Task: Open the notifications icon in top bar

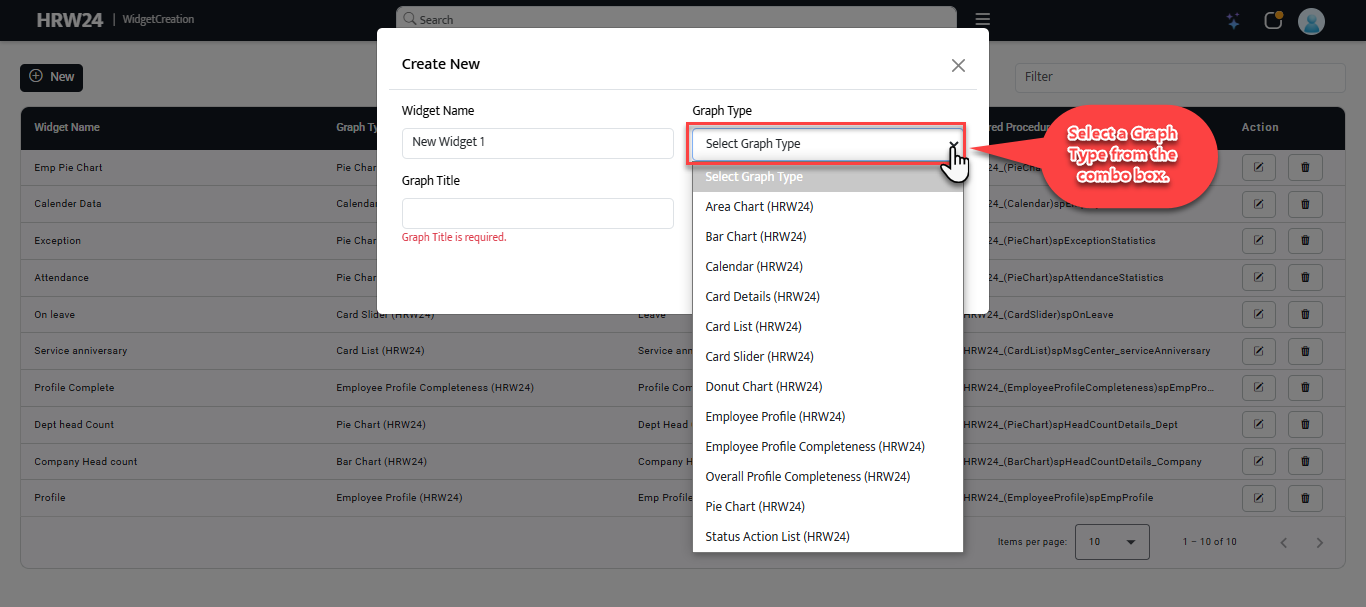Action: click(x=1273, y=20)
